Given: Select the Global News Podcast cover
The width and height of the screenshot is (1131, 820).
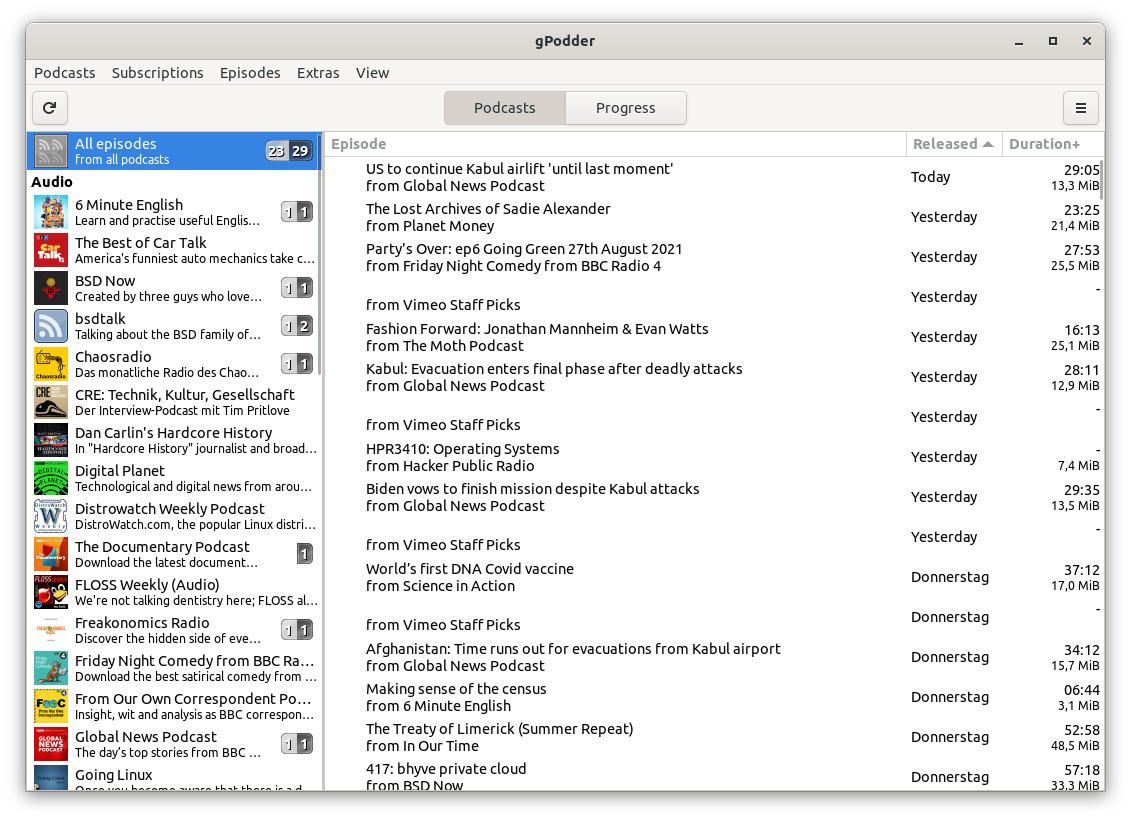Looking at the screenshot, I should [51, 744].
